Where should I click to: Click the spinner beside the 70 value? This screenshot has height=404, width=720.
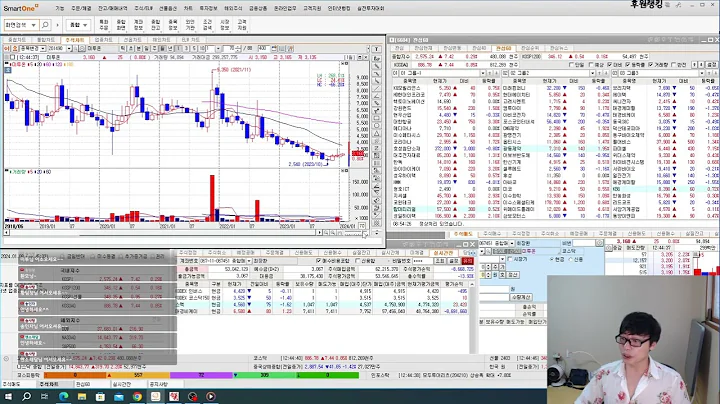pos(238,48)
